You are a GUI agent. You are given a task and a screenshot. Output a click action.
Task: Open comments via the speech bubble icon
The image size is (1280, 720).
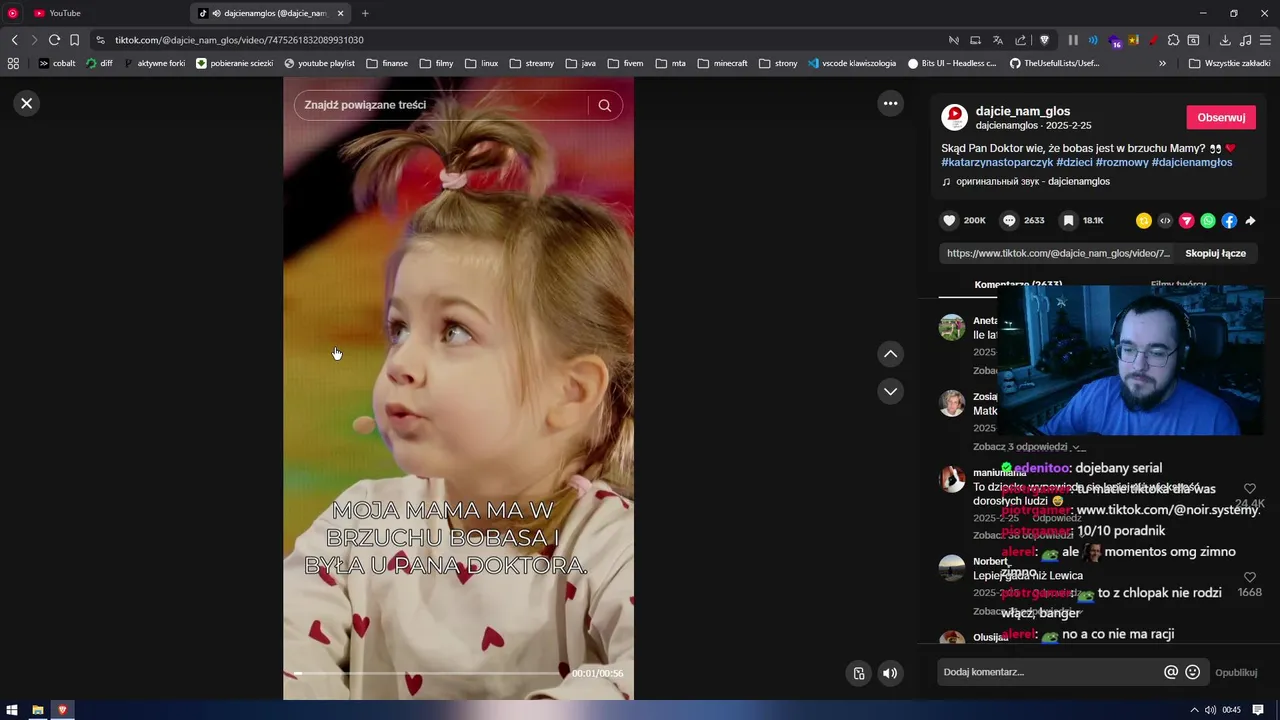1009,220
